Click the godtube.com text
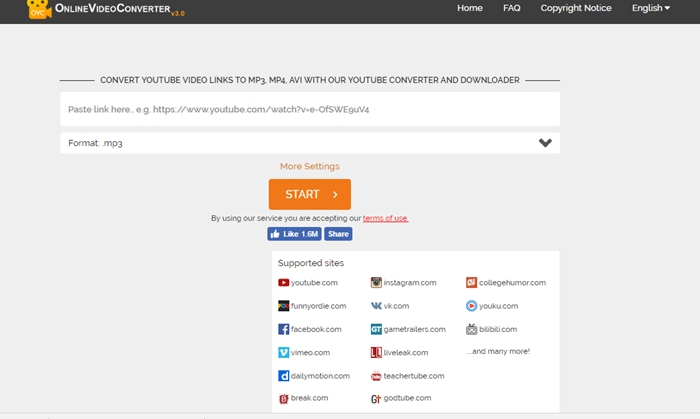This screenshot has height=419, width=700. 408,398
